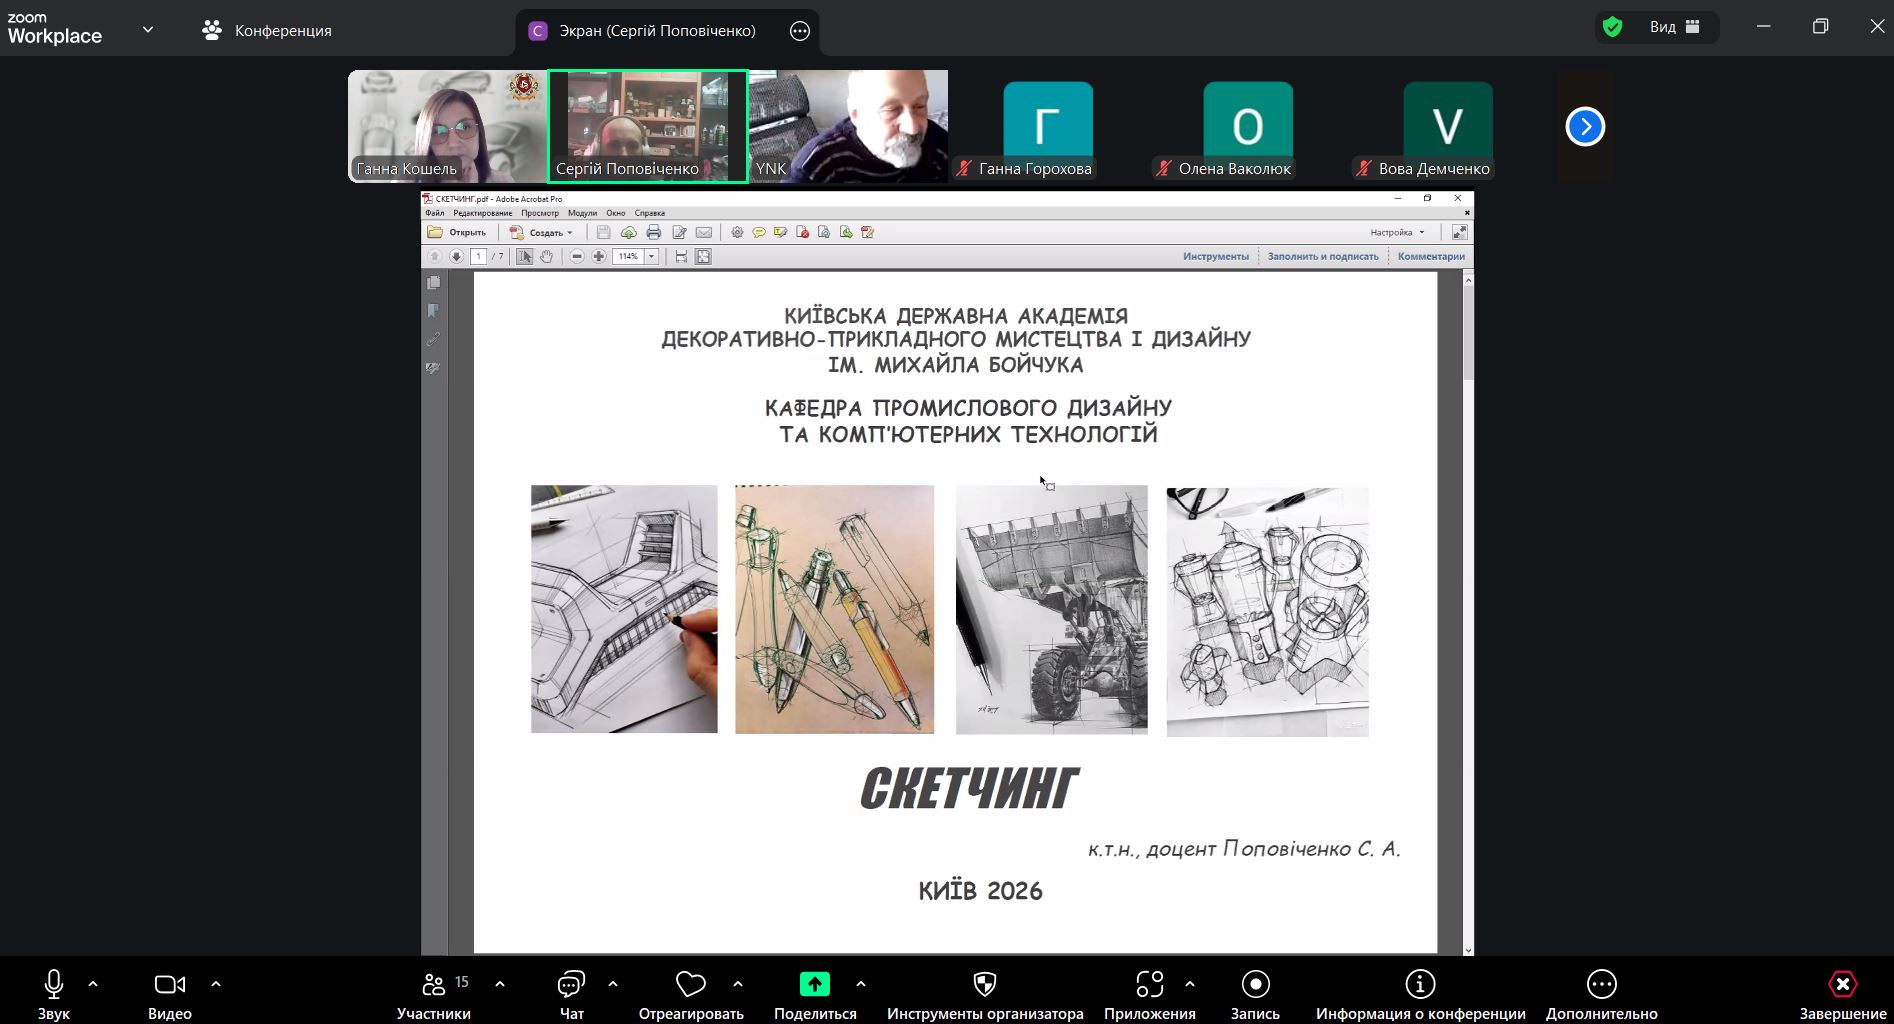
Task: Start recording with the Запись button
Action: (1255, 985)
